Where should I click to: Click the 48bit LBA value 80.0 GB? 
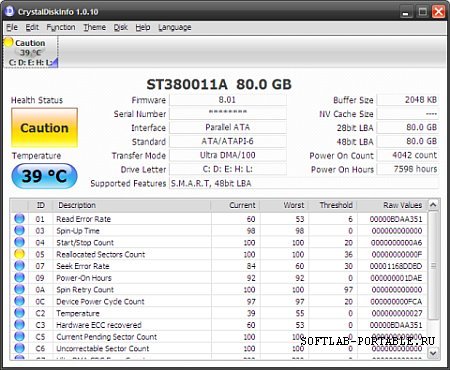pos(407,141)
